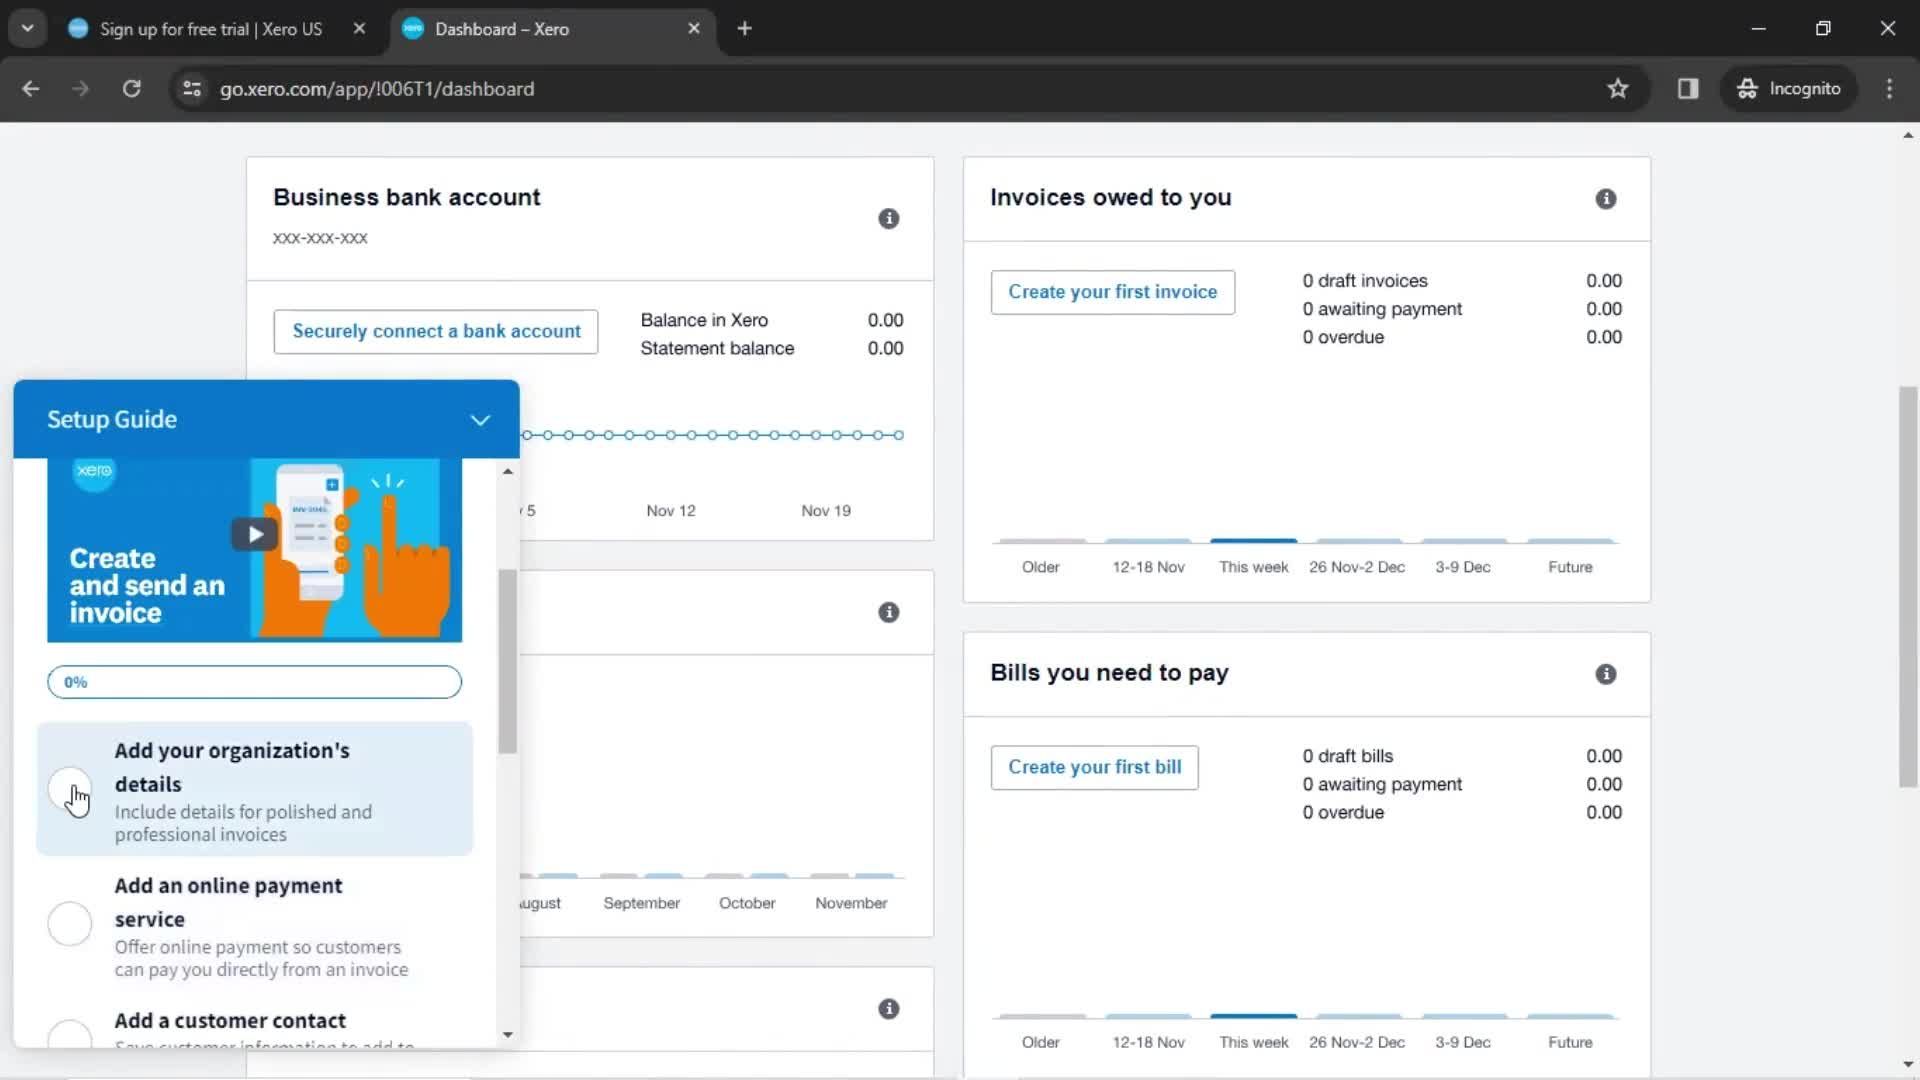Click the Setup Guide scrollbar thumb
This screenshot has height=1080, width=1920.
click(x=508, y=661)
